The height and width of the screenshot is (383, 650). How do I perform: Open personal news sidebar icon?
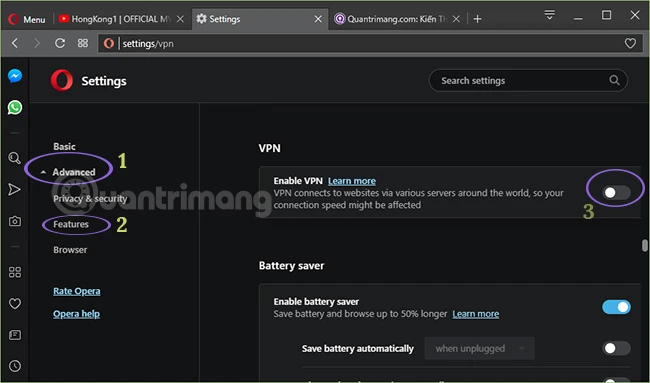tap(15, 335)
